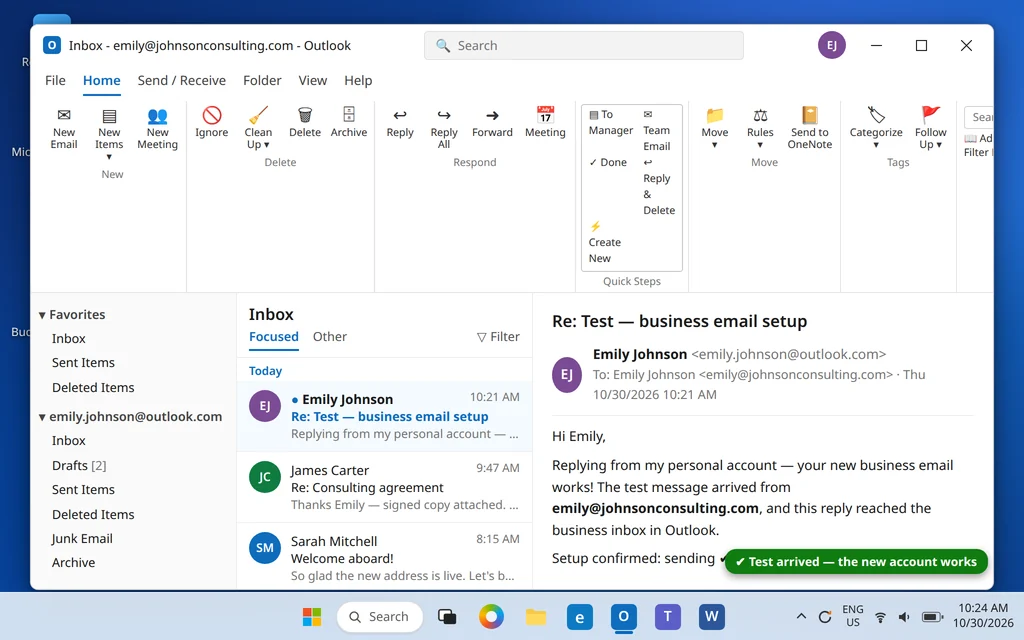Switch to the Folder tab
Screen dimensions: 1024x640
click(x=262, y=80)
